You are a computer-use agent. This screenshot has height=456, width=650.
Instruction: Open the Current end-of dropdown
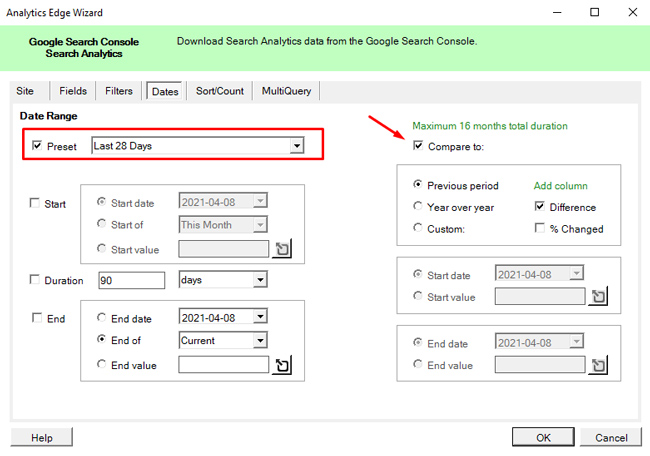click(260, 340)
